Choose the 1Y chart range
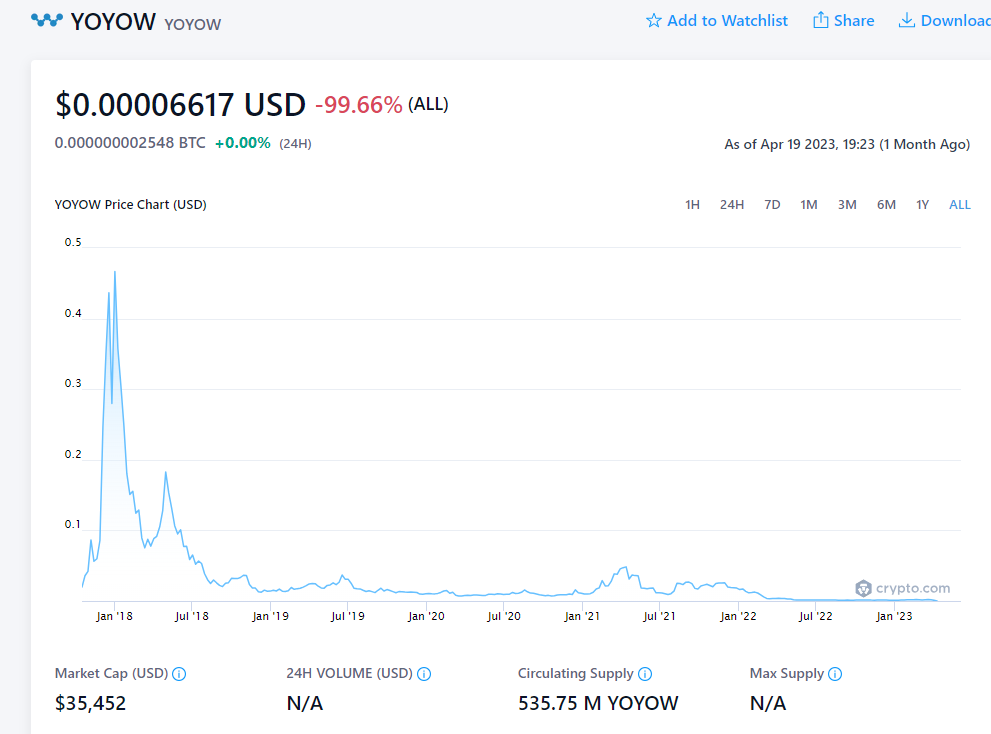The image size is (991, 734). point(923,205)
